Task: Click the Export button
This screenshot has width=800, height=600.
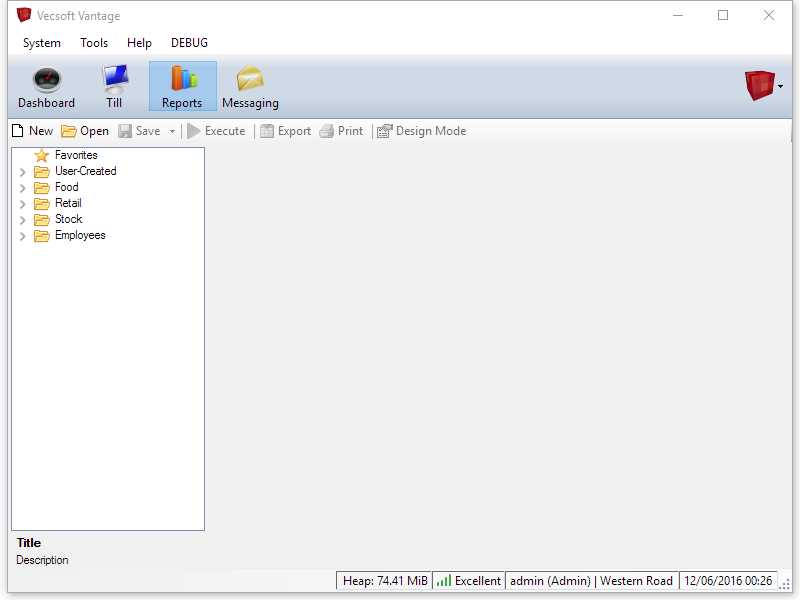Action: tap(285, 131)
